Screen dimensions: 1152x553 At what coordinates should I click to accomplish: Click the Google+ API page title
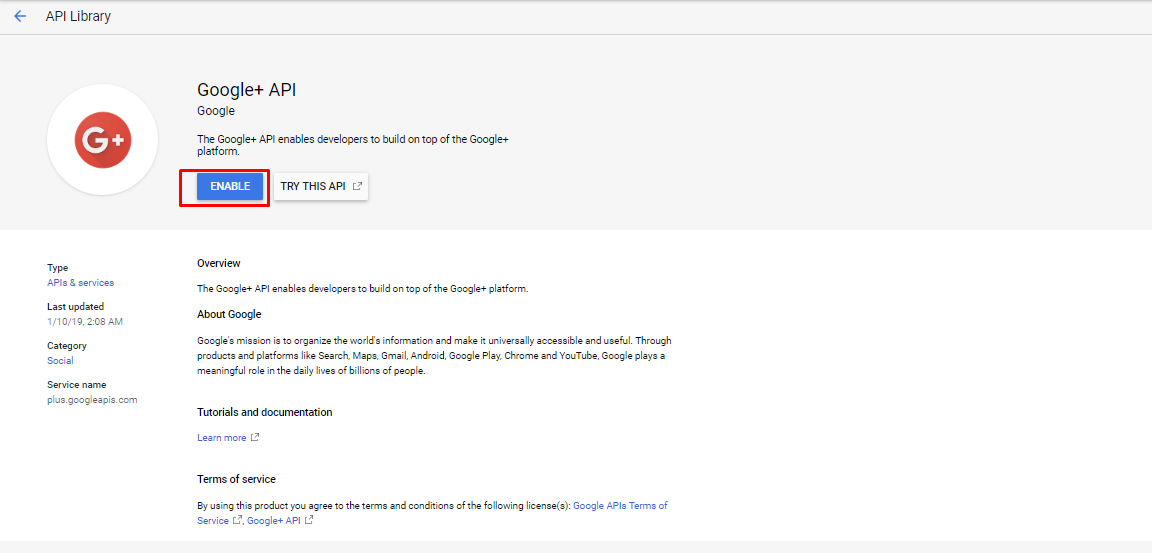(246, 90)
